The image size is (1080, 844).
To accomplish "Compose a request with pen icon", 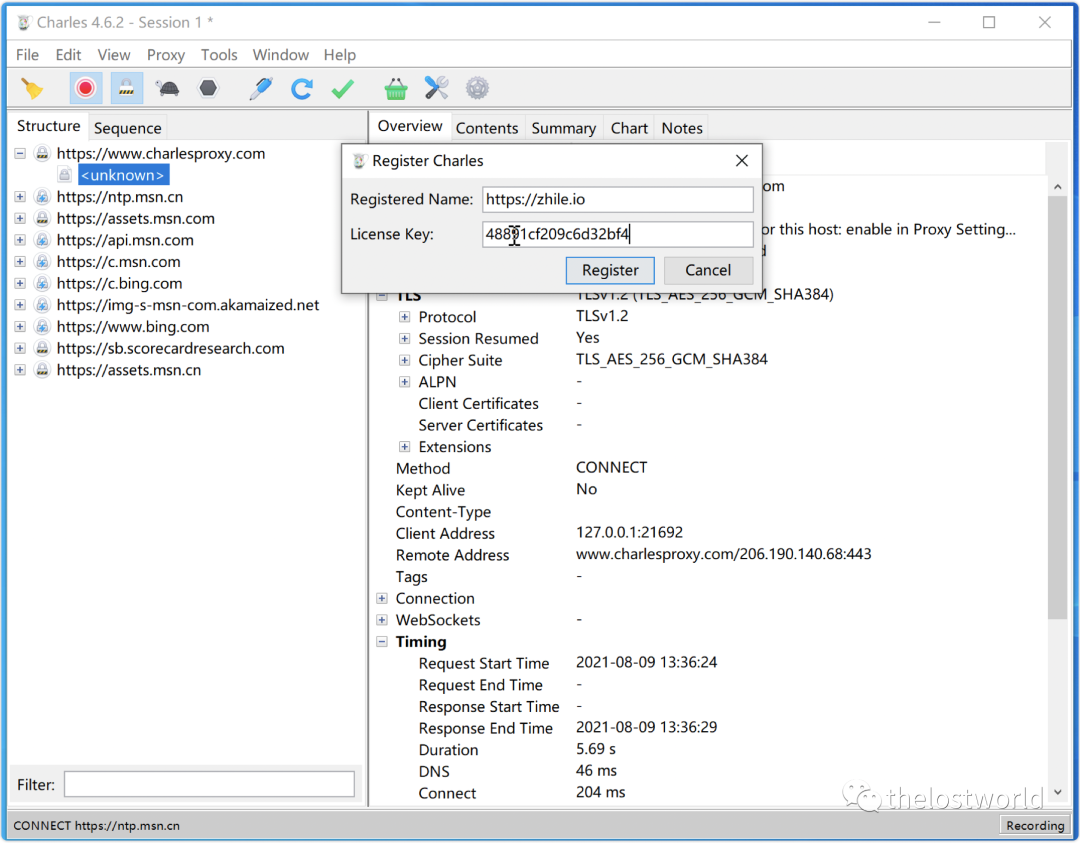I will point(261,88).
